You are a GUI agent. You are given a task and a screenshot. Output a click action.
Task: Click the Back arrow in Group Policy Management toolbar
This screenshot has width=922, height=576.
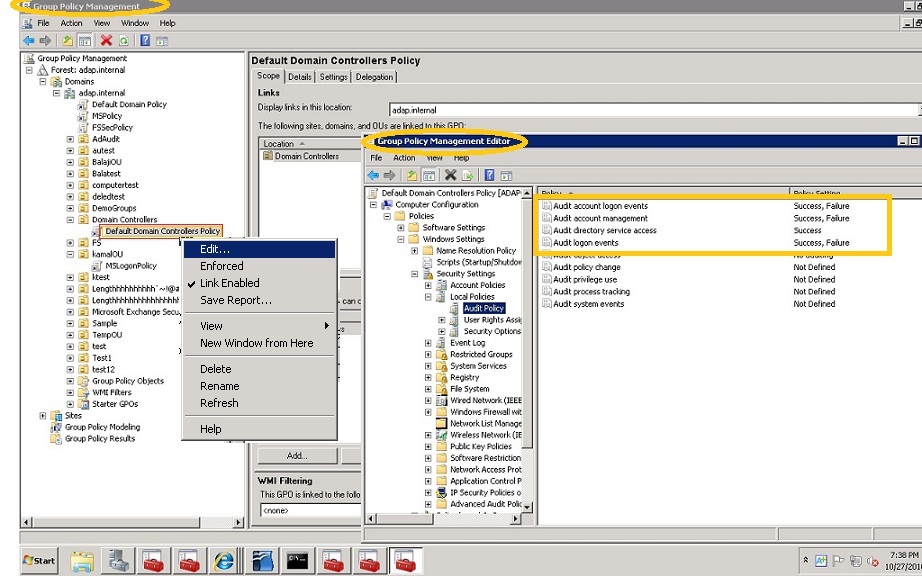coord(29,41)
